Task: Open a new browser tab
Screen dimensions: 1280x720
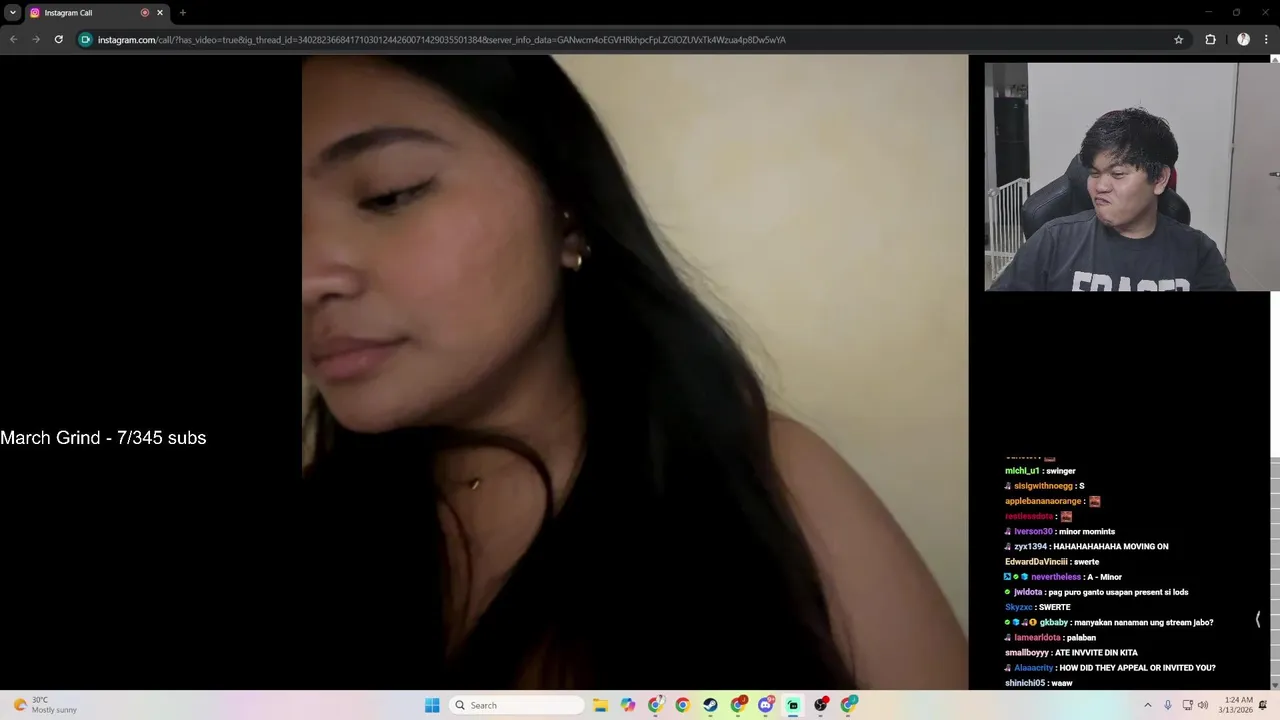Action: [x=182, y=13]
